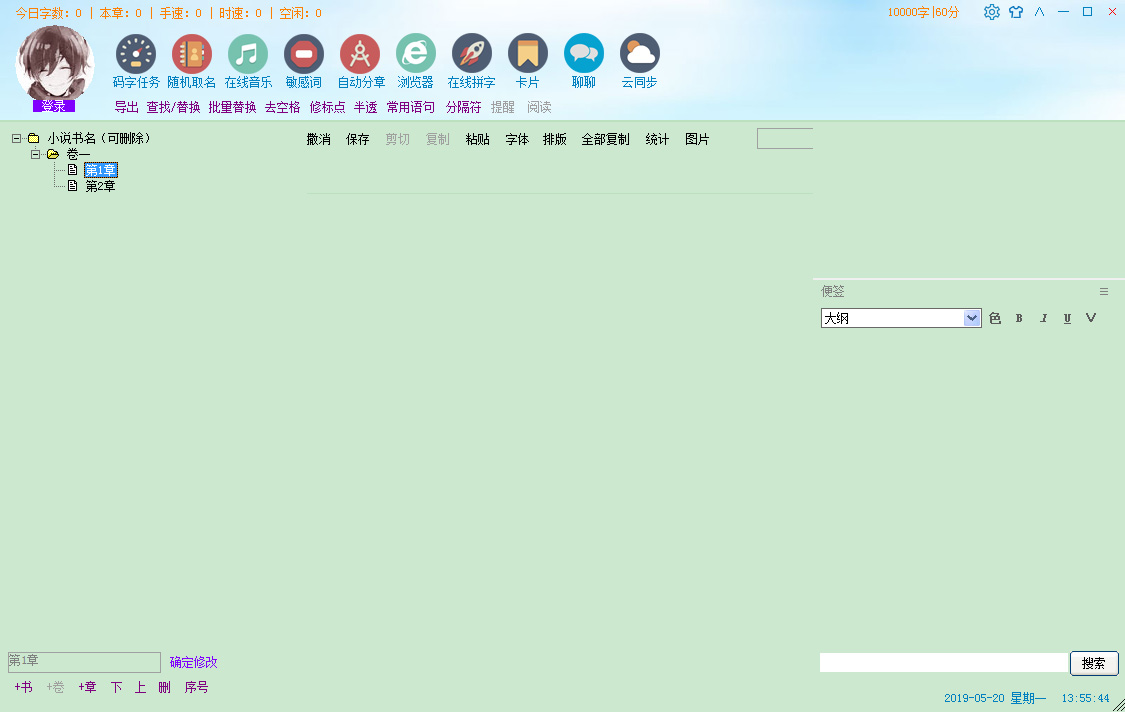Open 常用语句 common phrases
The width and height of the screenshot is (1125, 712).
pyautogui.click(x=410, y=107)
